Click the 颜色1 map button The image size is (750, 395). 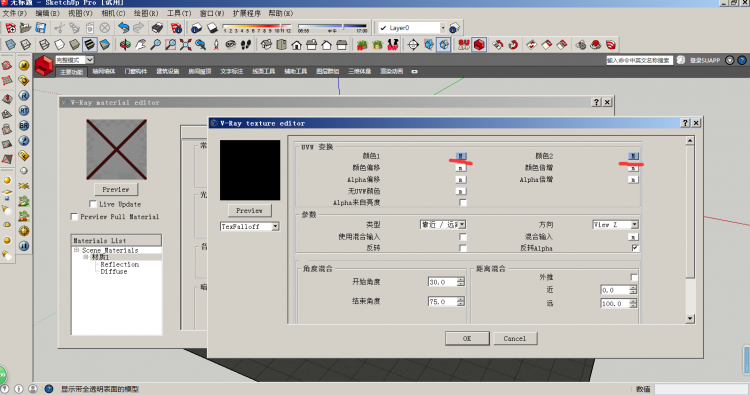pos(461,156)
